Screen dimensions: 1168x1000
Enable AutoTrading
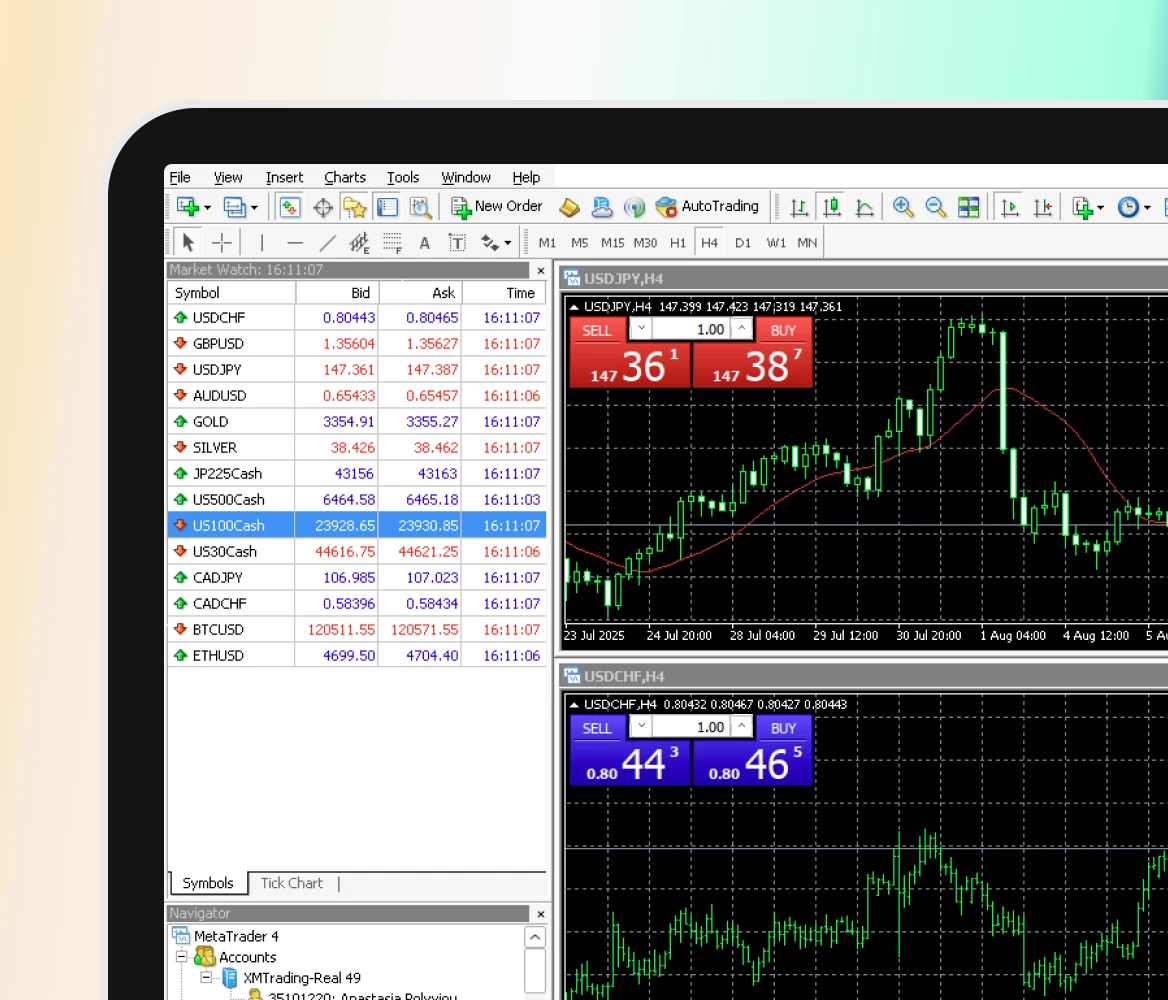(x=700, y=207)
